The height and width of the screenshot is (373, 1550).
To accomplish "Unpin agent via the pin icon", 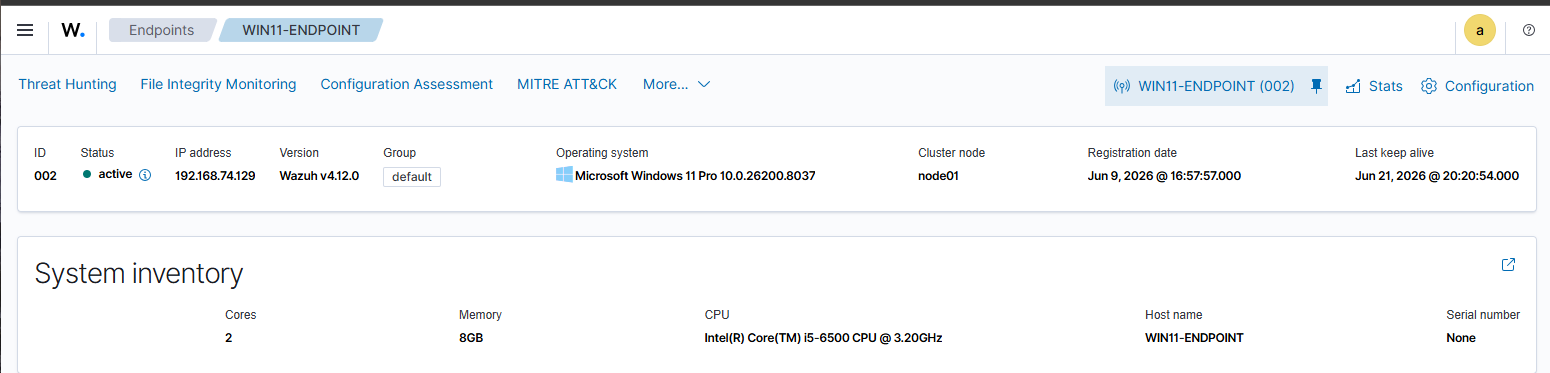I will [x=1316, y=86].
